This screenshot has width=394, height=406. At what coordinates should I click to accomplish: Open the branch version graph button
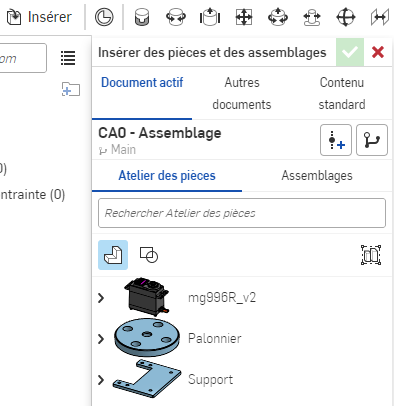coord(372,140)
